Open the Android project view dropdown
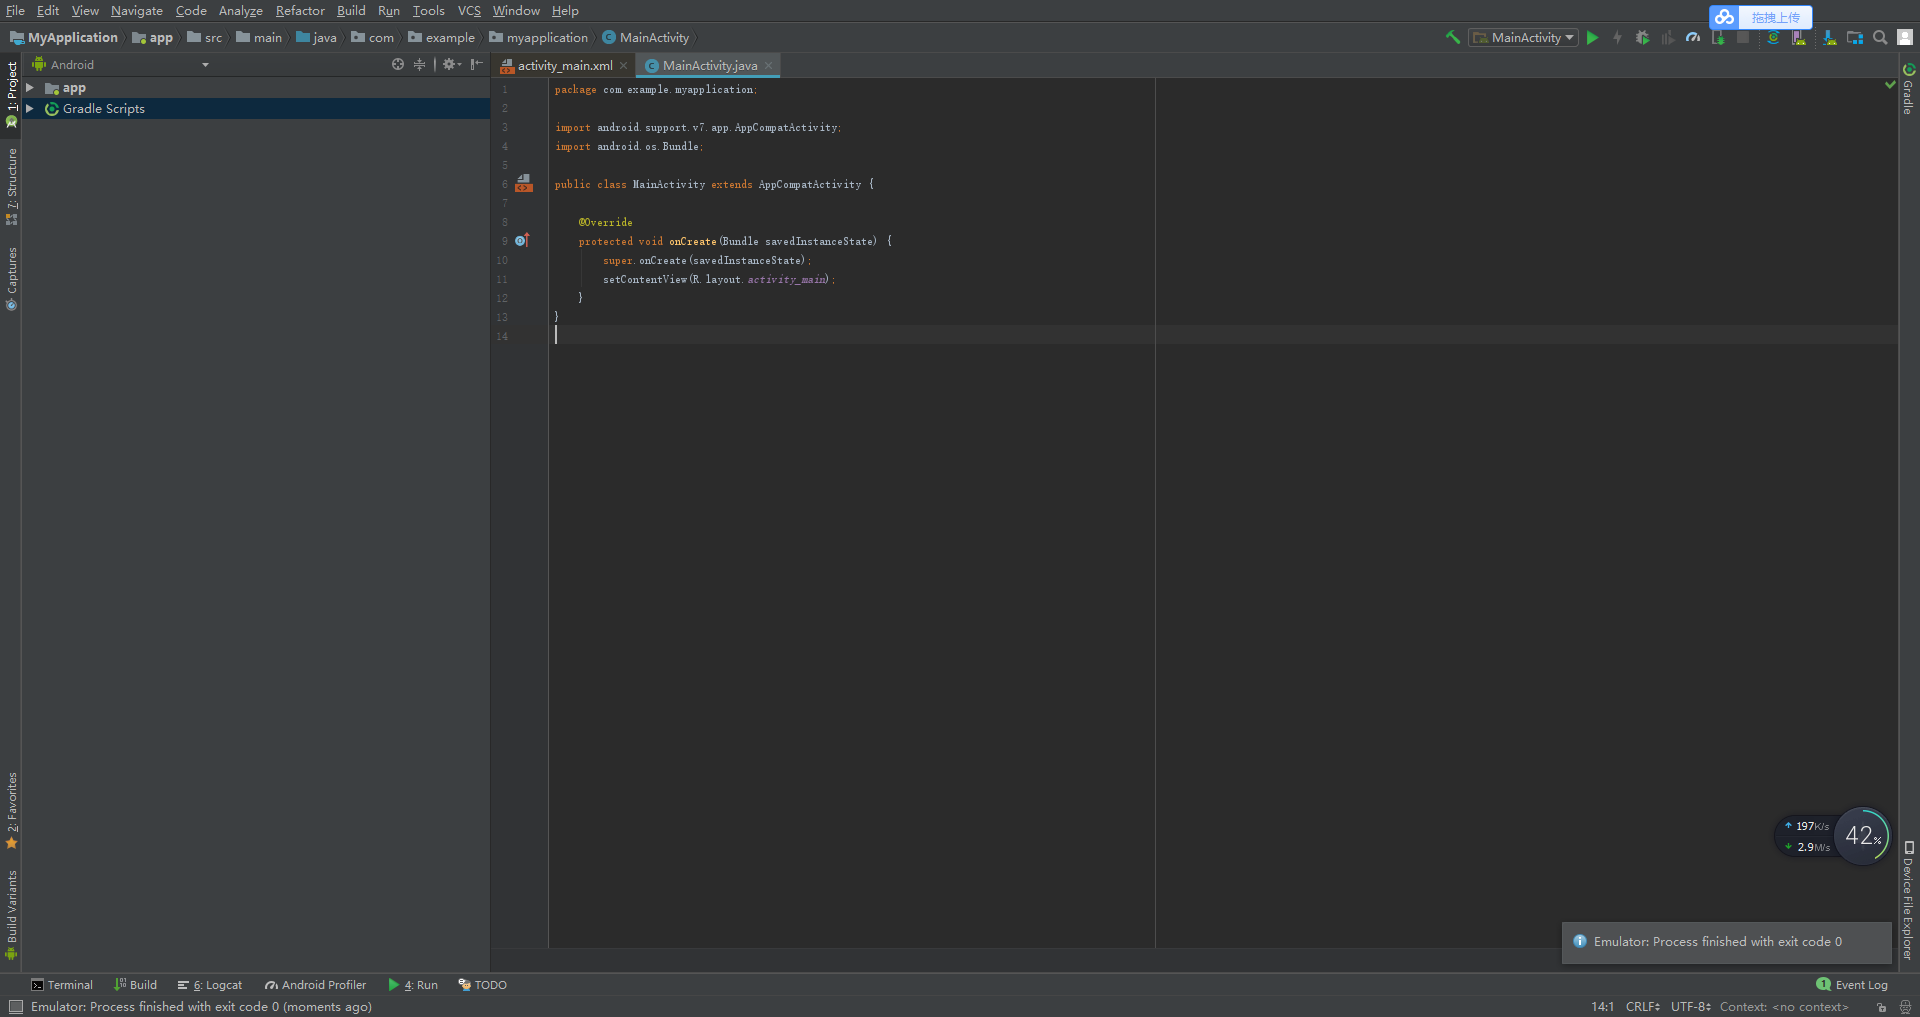Screen dimensions: 1920x1017 click(121, 64)
